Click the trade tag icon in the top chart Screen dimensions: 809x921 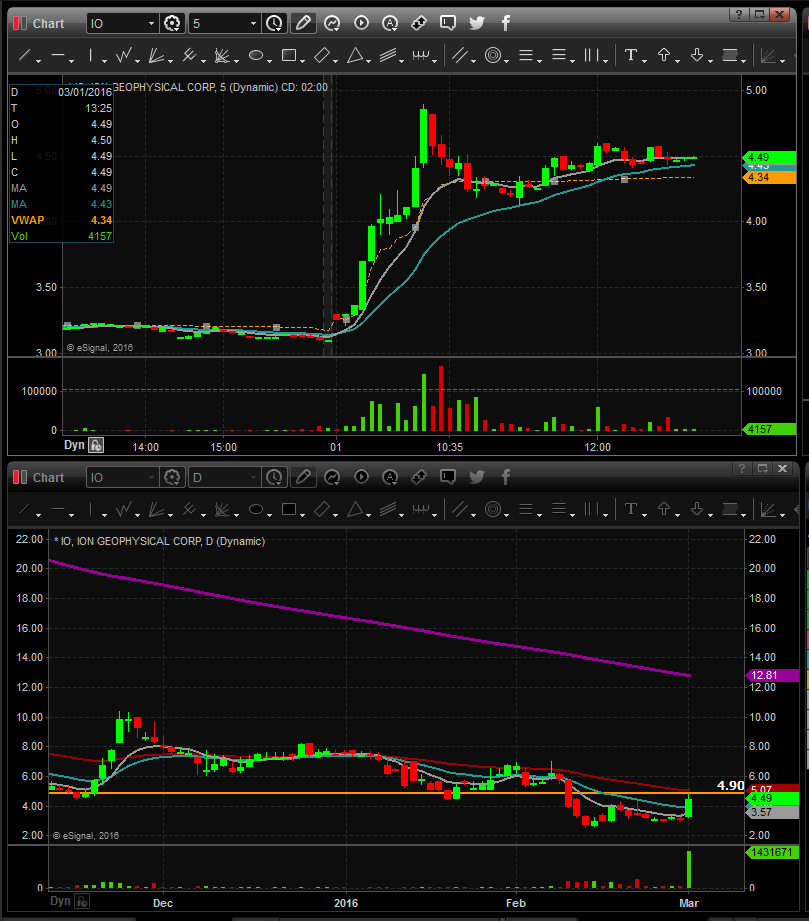click(x=418, y=23)
